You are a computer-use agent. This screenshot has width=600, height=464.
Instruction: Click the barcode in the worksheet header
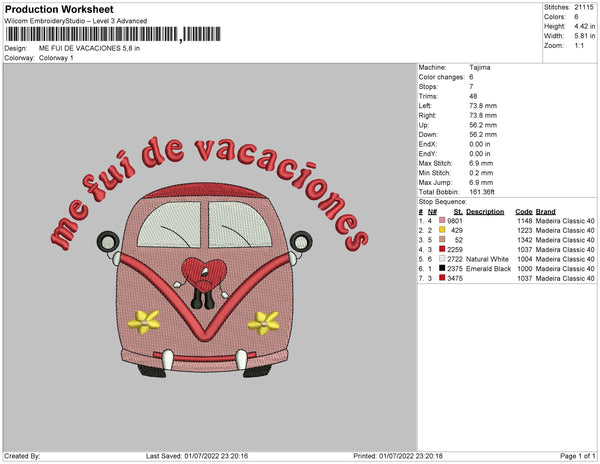point(91,35)
